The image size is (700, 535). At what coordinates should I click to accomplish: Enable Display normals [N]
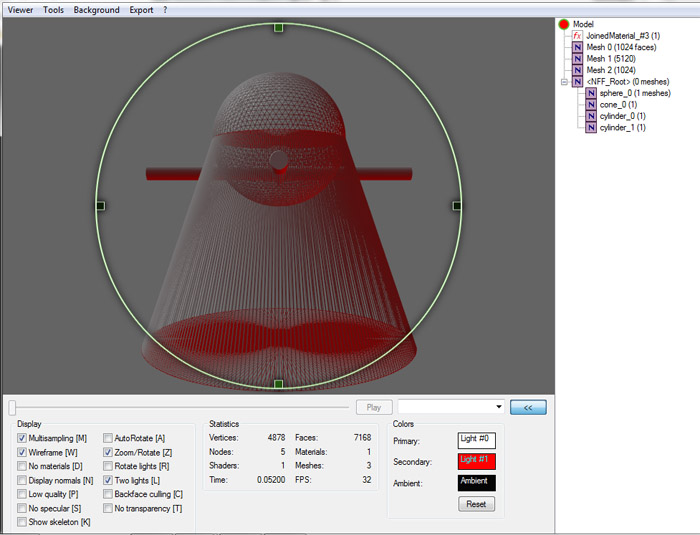pyautogui.click(x=21, y=481)
